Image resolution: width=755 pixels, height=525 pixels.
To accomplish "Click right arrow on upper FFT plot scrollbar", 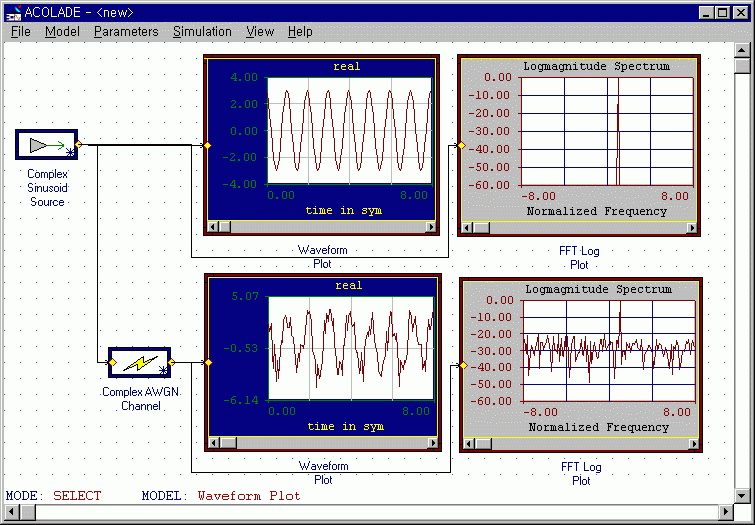I will pyautogui.click(x=692, y=228).
